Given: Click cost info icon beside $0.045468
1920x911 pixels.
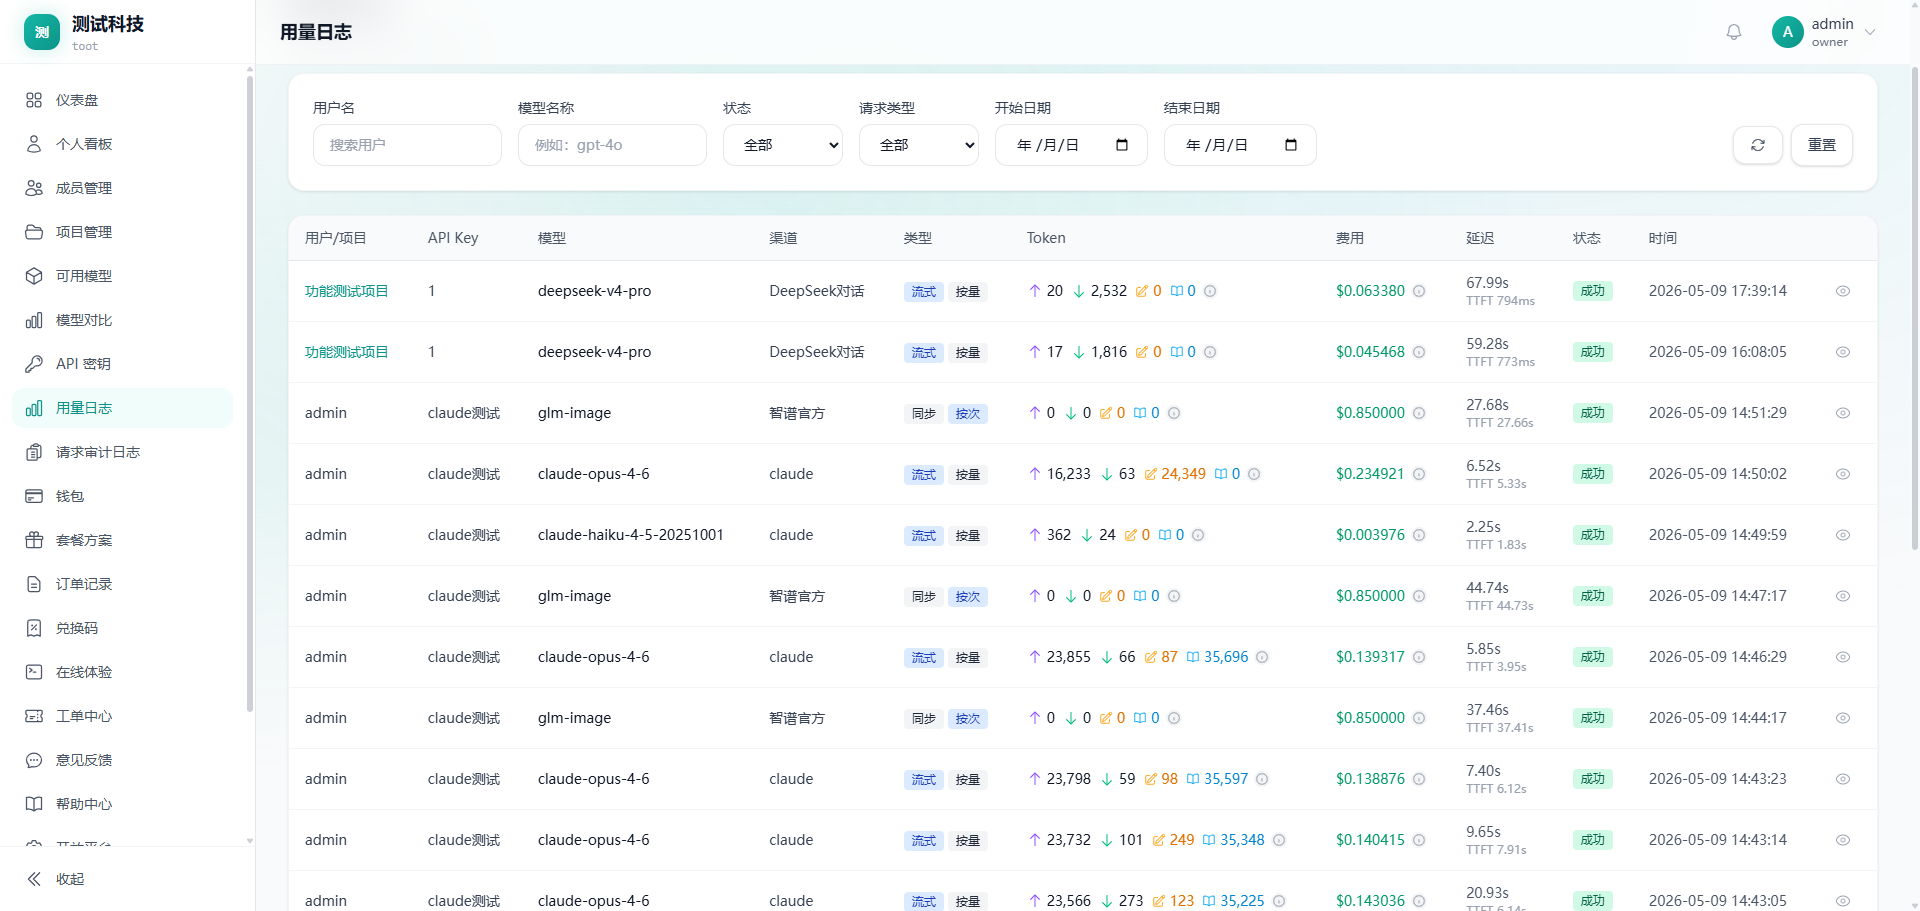Looking at the screenshot, I should [1419, 352].
